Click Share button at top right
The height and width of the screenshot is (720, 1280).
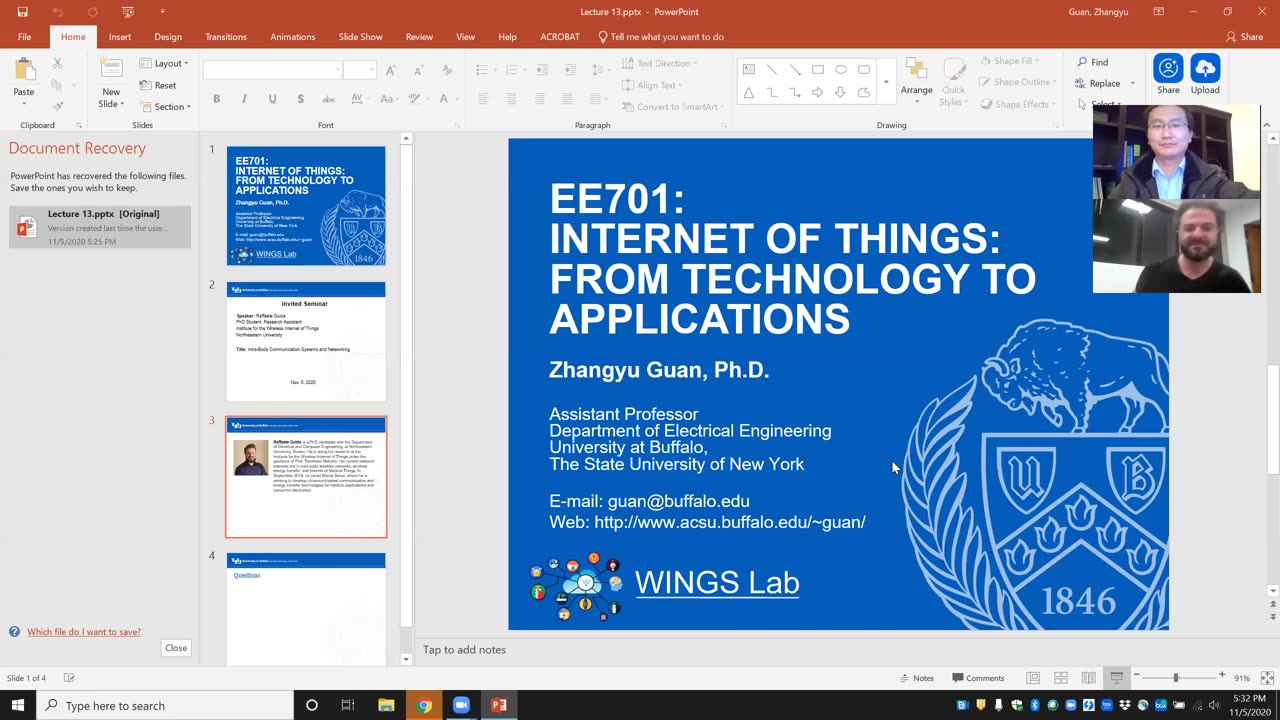[x=1245, y=37]
